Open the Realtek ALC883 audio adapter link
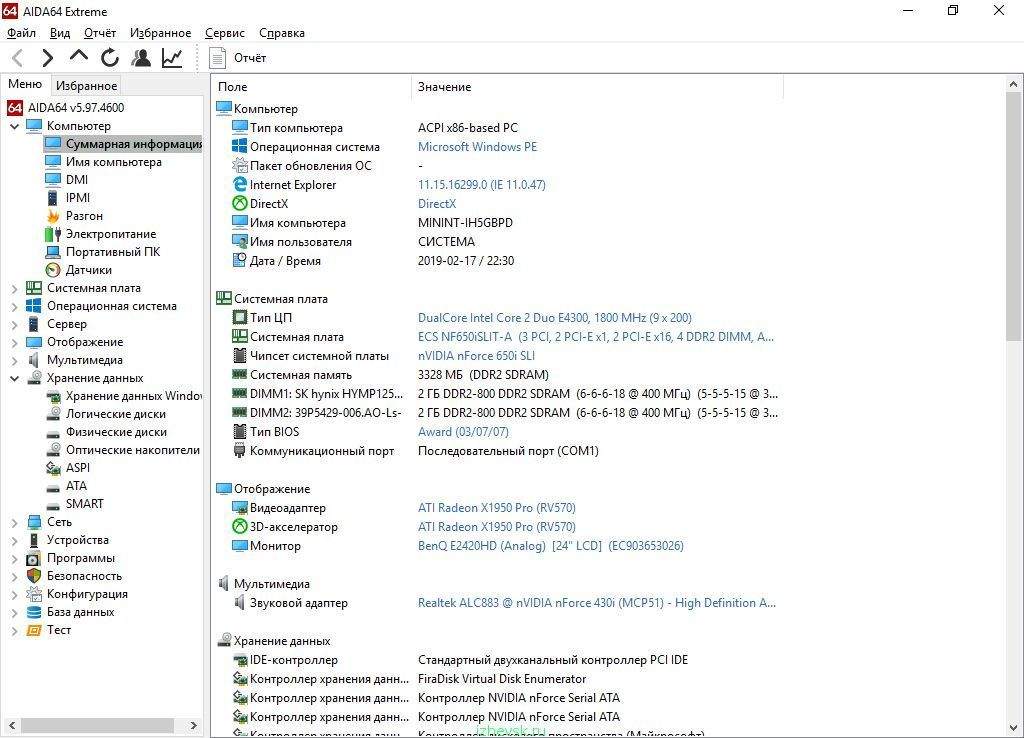1024x738 pixels. pos(597,603)
